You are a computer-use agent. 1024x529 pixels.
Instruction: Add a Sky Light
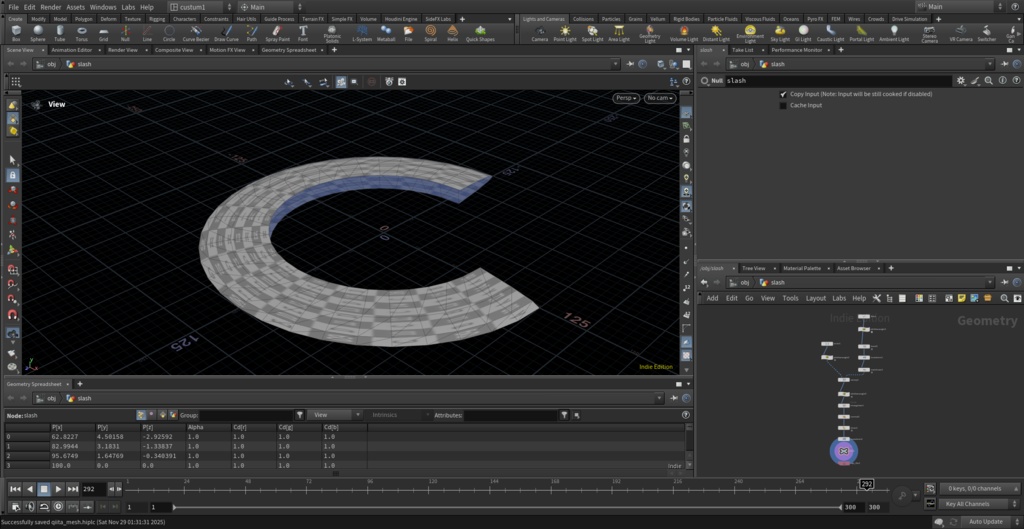point(780,33)
